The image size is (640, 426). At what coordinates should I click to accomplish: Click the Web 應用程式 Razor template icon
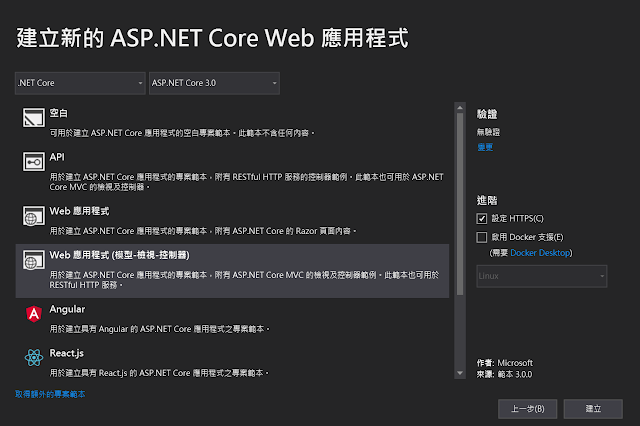pyautogui.click(x=33, y=215)
